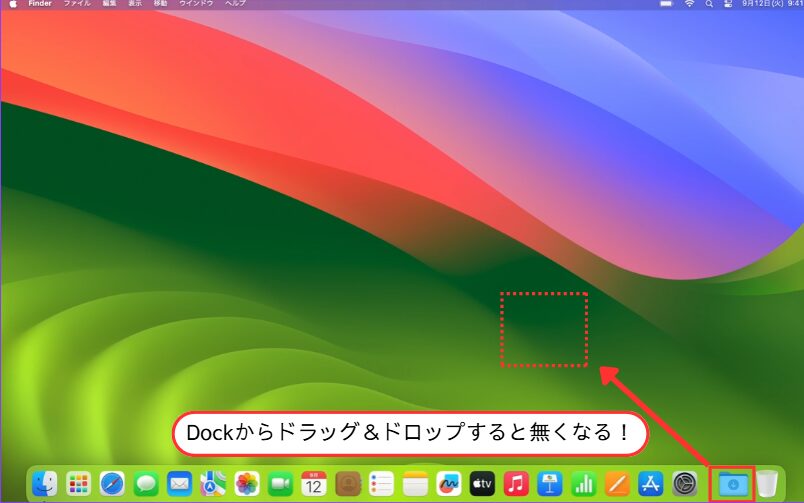
Task: Open the Calendar app in Dock
Action: [x=314, y=484]
